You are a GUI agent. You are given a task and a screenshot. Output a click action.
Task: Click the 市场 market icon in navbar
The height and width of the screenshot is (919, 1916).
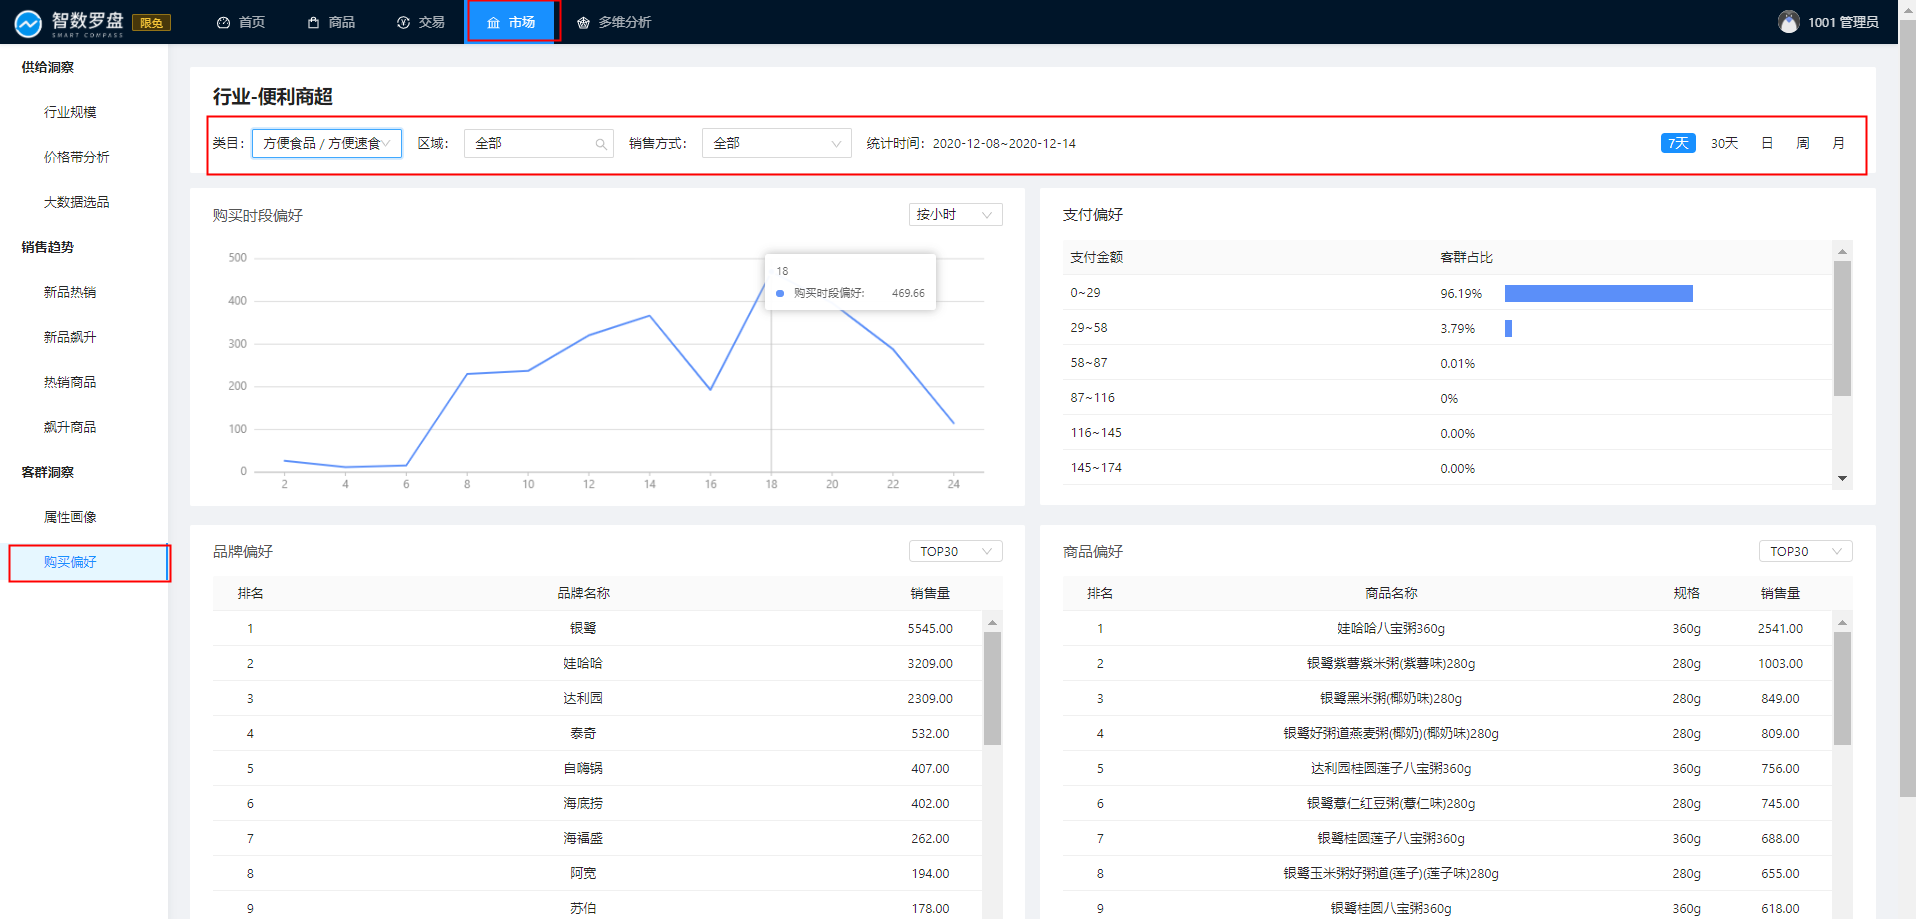point(493,23)
